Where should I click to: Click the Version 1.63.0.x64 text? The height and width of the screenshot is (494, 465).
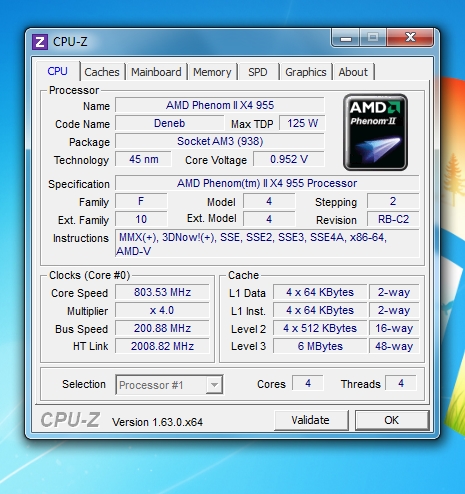(157, 422)
